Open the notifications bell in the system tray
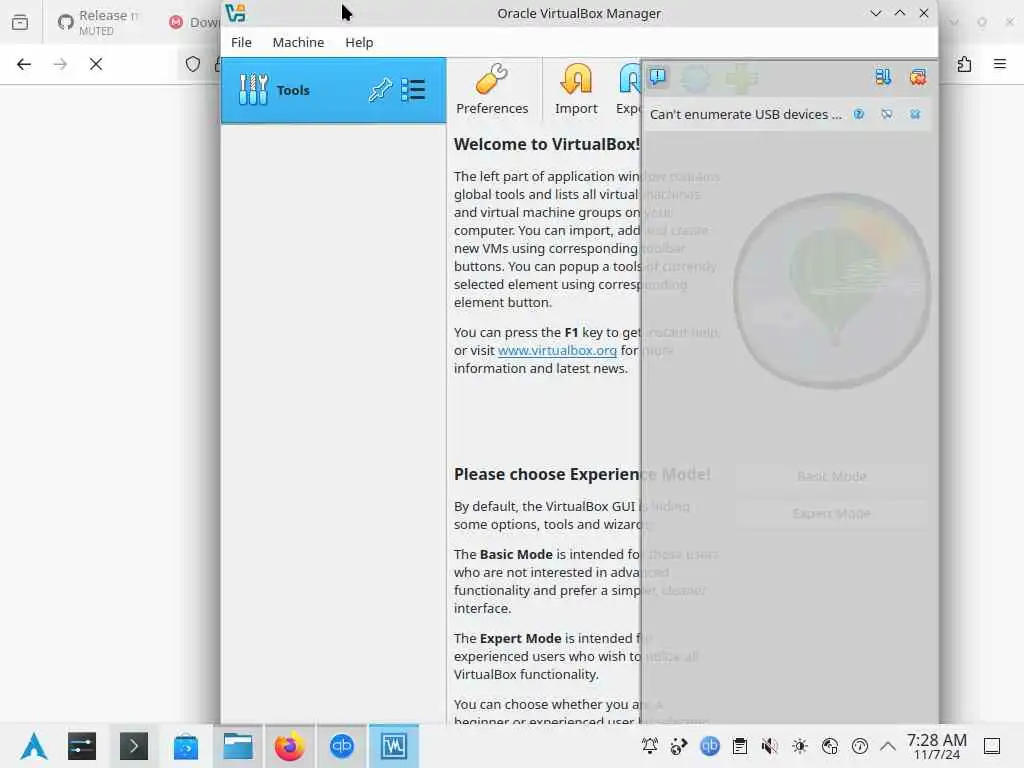This screenshot has width=1024, height=768. pos(650,746)
